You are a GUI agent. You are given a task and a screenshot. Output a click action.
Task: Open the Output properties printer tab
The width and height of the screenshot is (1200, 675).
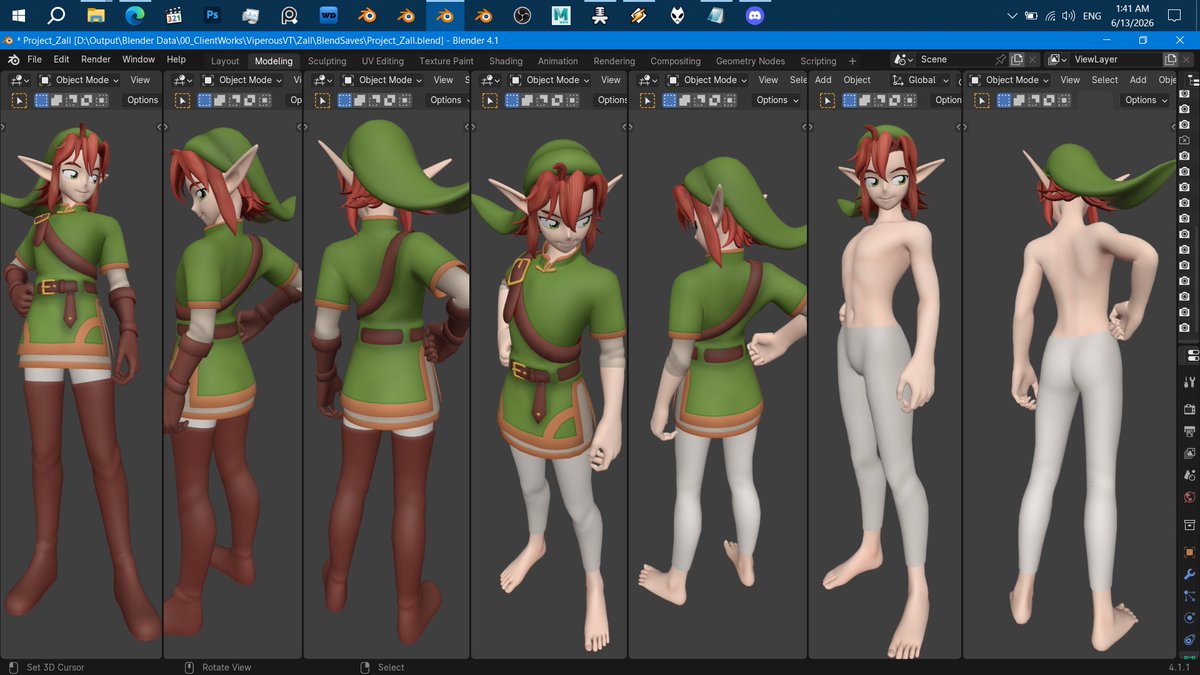point(1190,431)
